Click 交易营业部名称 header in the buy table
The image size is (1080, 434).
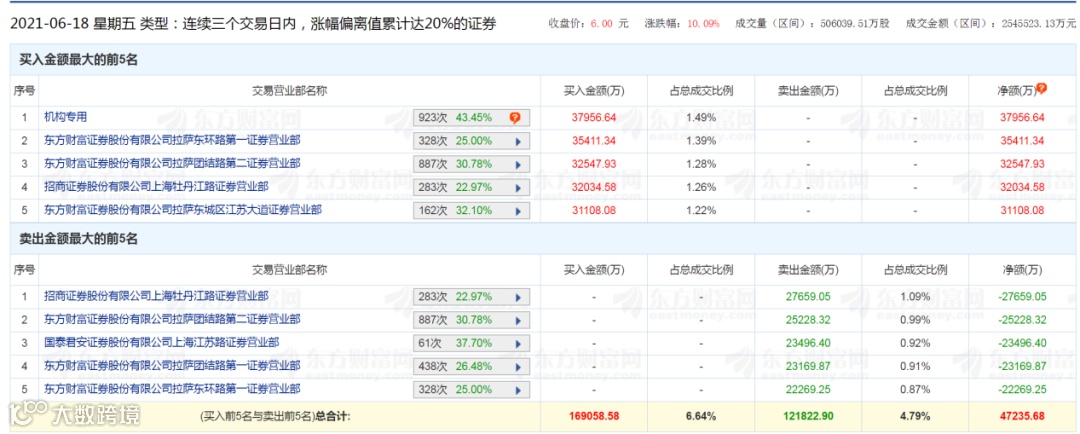point(288,90)
